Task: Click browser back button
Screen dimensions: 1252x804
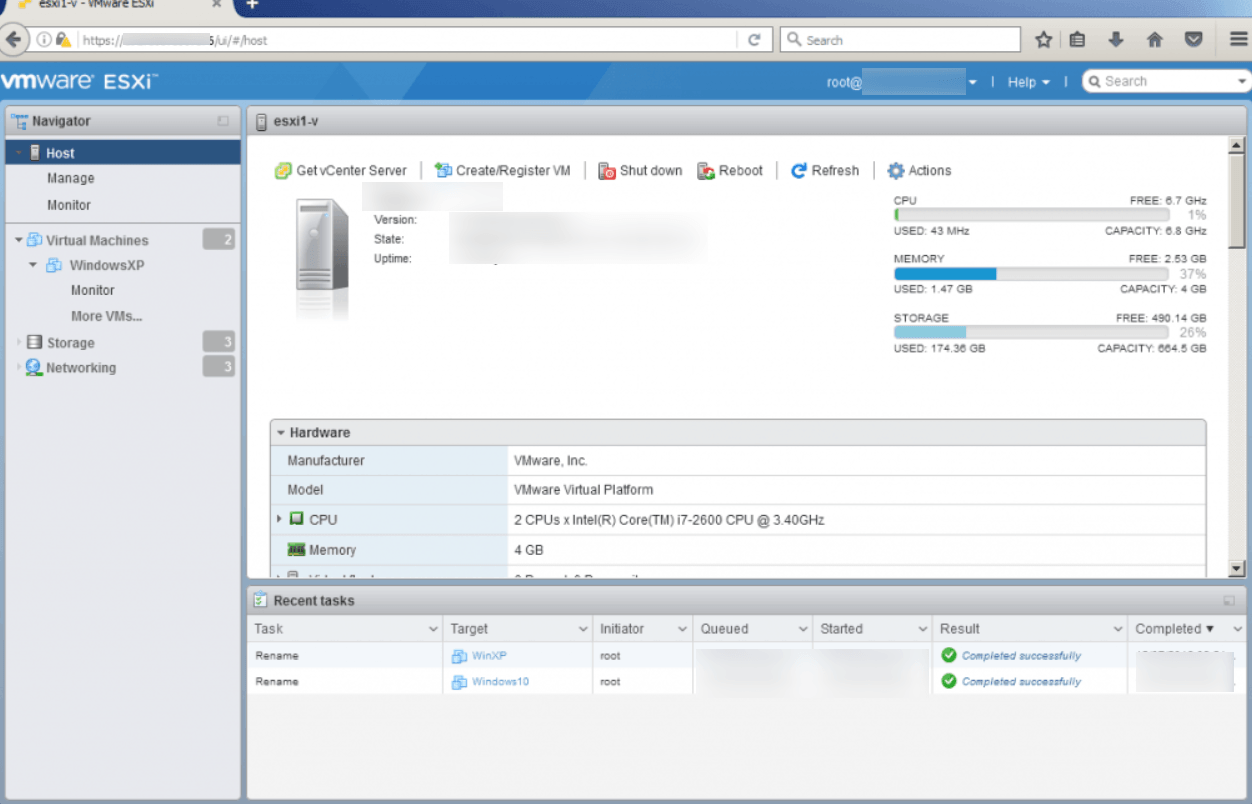Action: pyautogui.click(x=13, y=40)
